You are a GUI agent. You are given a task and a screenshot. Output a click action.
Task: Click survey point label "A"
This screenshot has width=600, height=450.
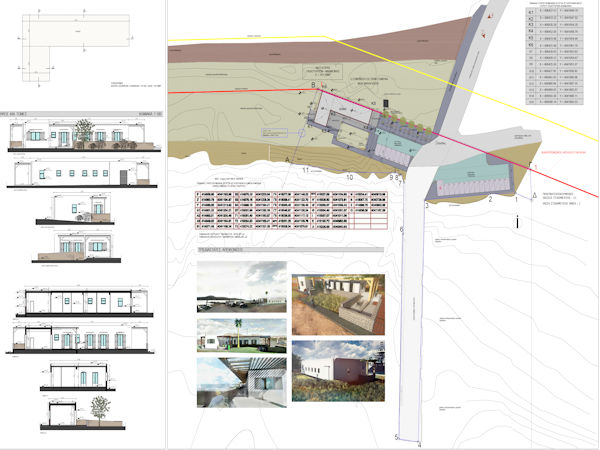click(x=287, y=159)
